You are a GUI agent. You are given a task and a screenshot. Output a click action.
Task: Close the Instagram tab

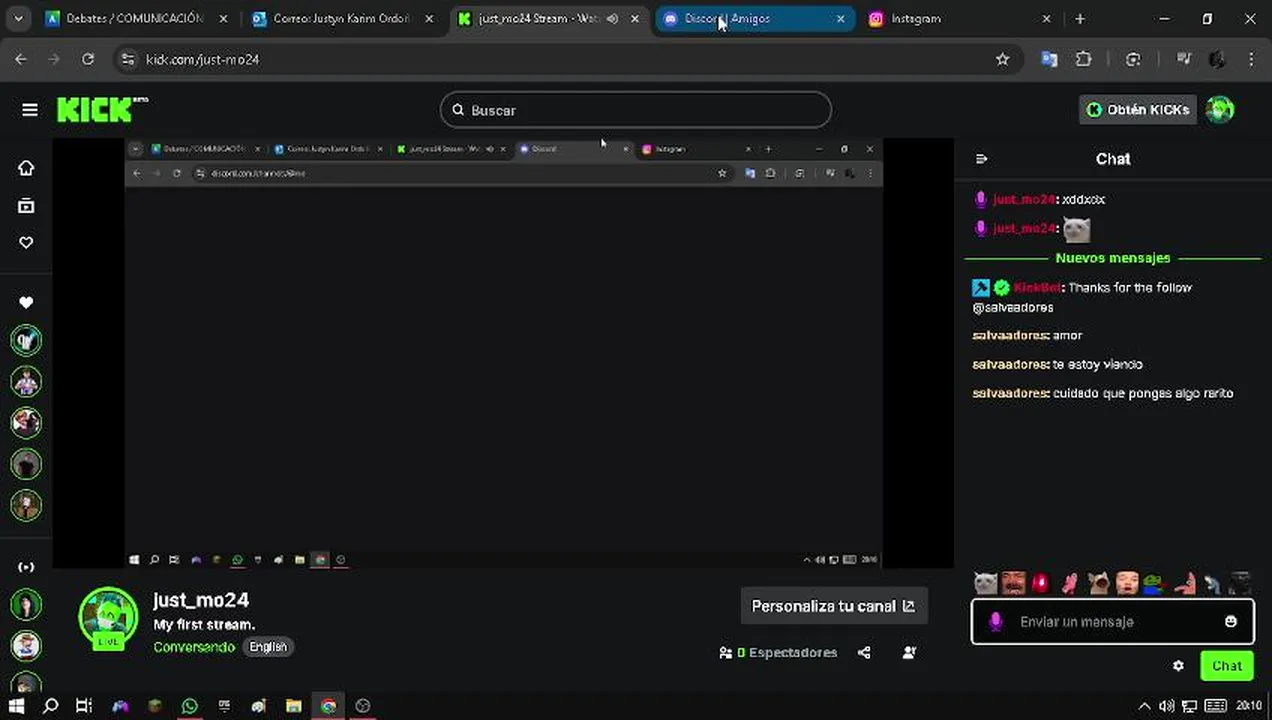click(x=1046, y=19)
